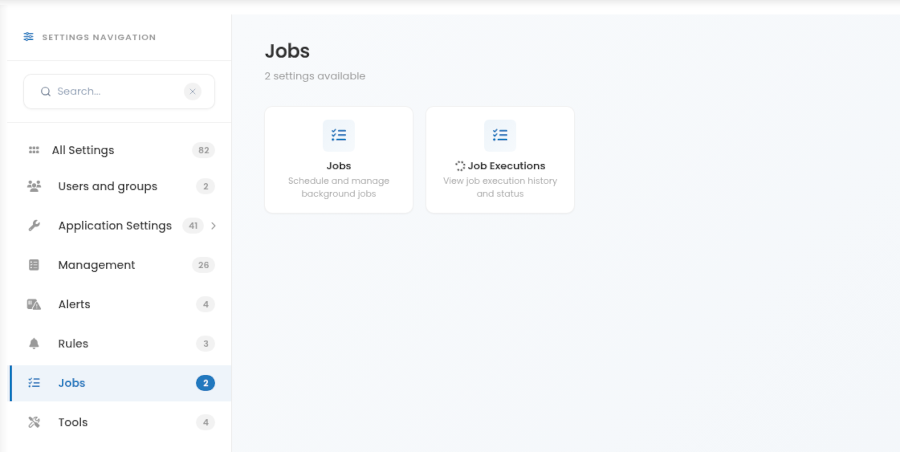The width and height of the screenshot is (900, 452).
Task: Open Users and groups settings
Action: coord(119,186)
